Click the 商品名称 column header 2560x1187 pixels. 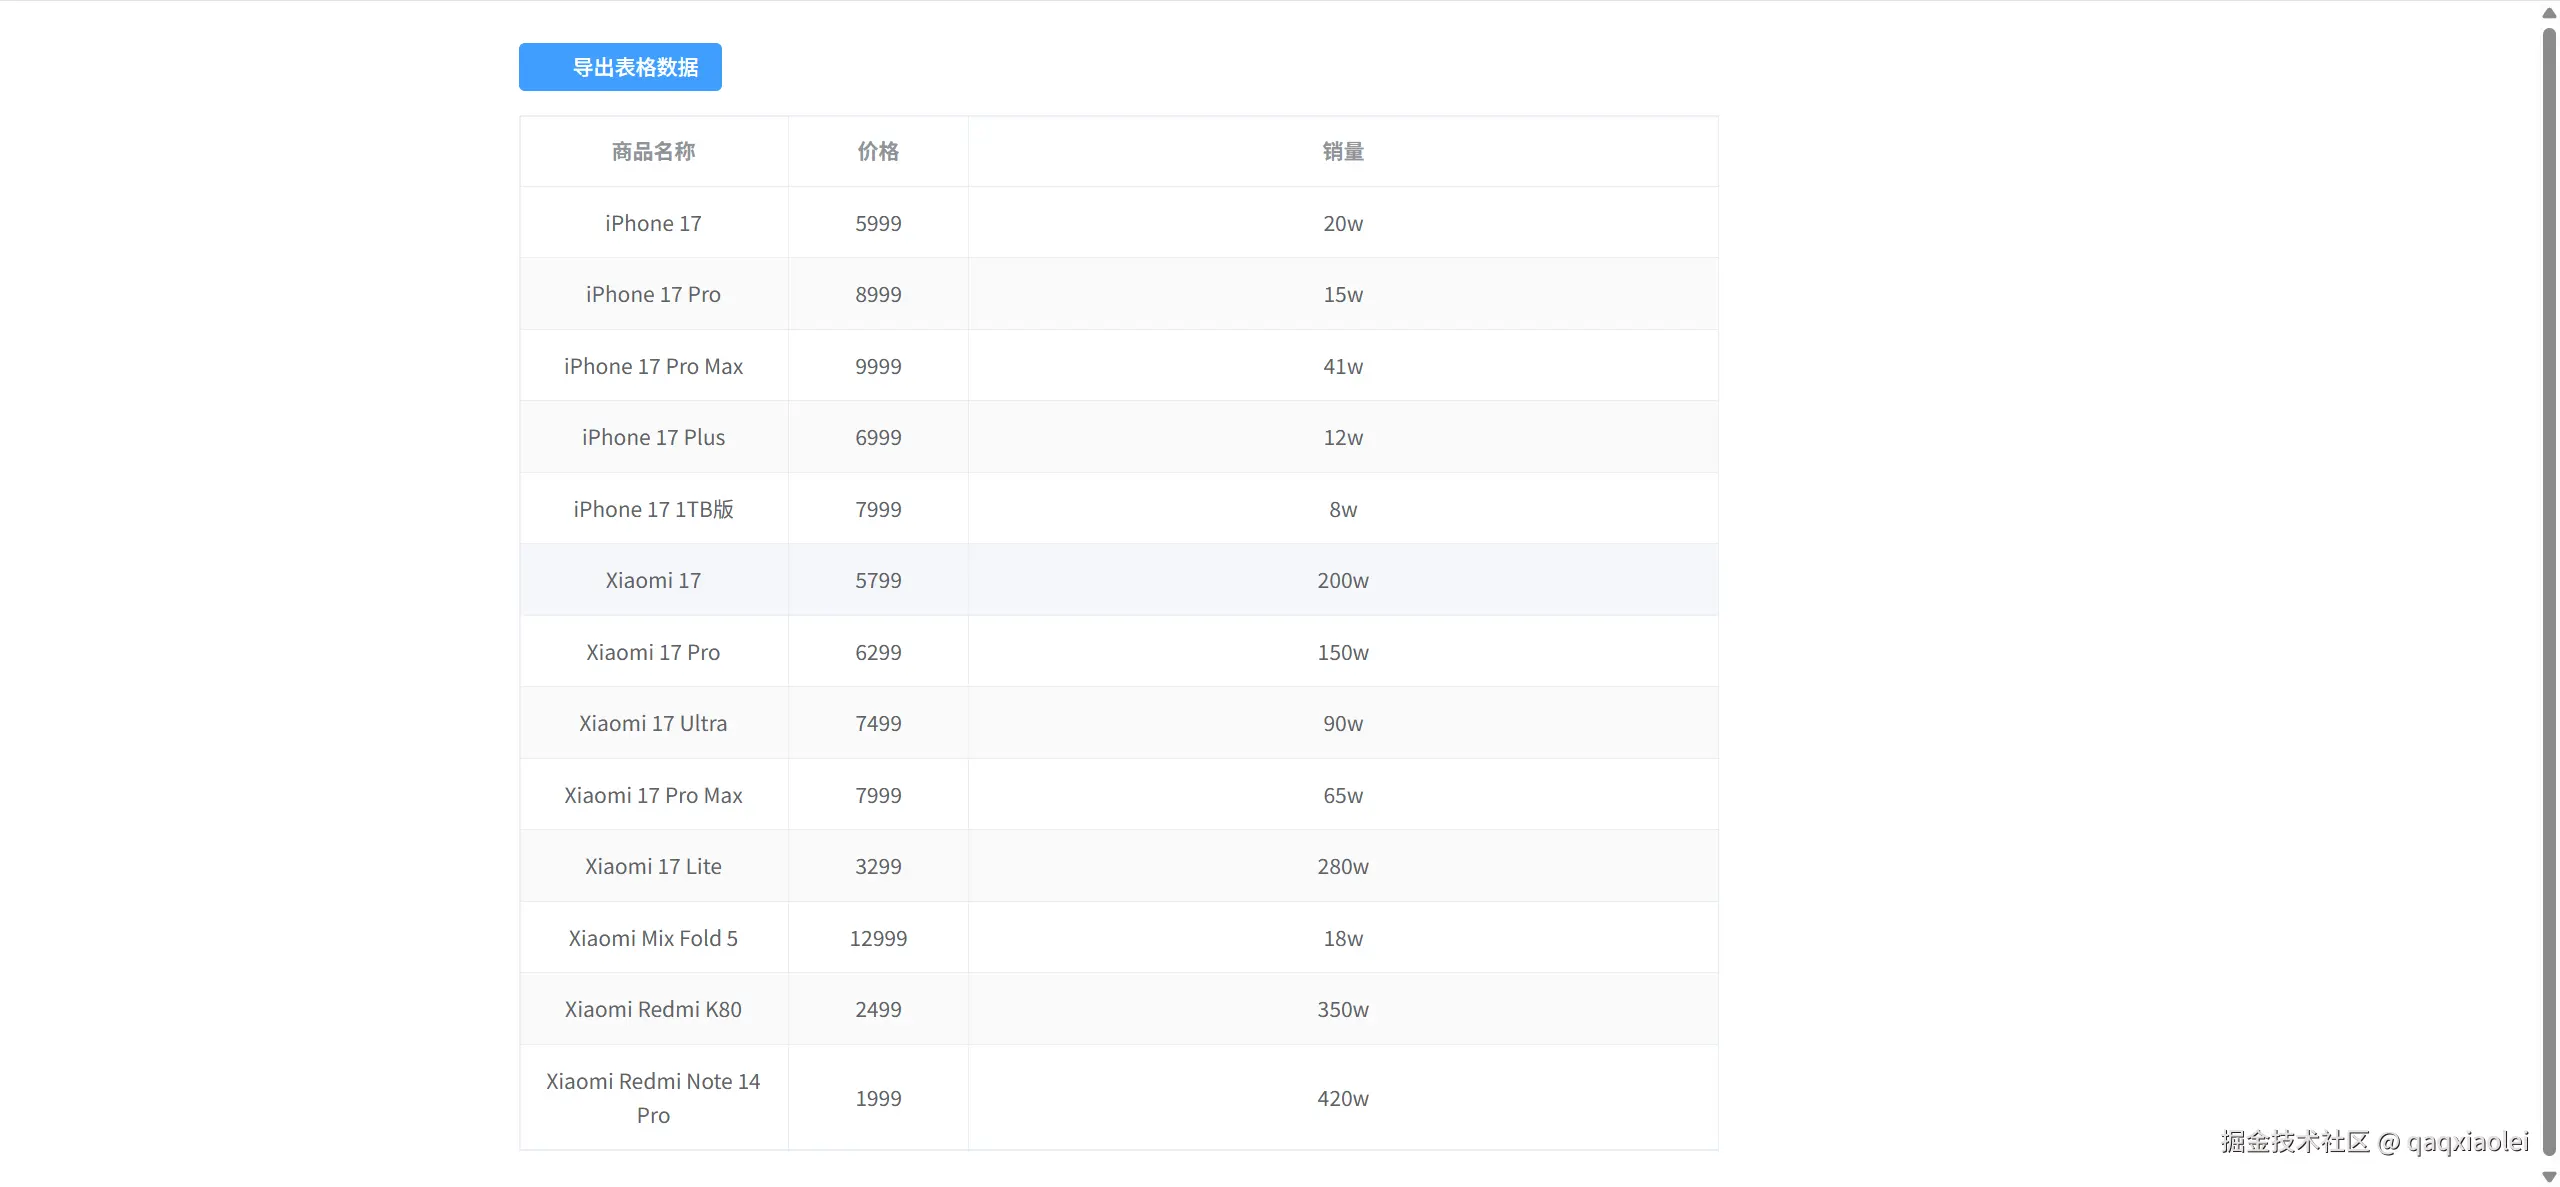coord(654,151)
